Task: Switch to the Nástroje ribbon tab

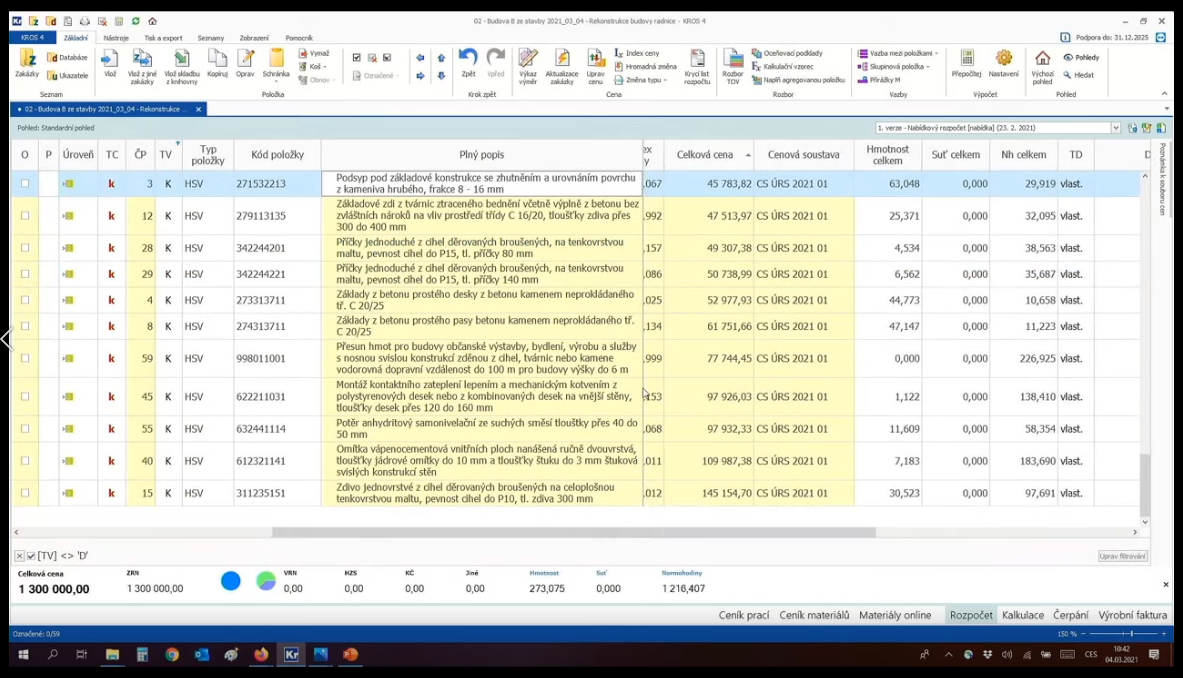Action: click(x=116, y=38)
